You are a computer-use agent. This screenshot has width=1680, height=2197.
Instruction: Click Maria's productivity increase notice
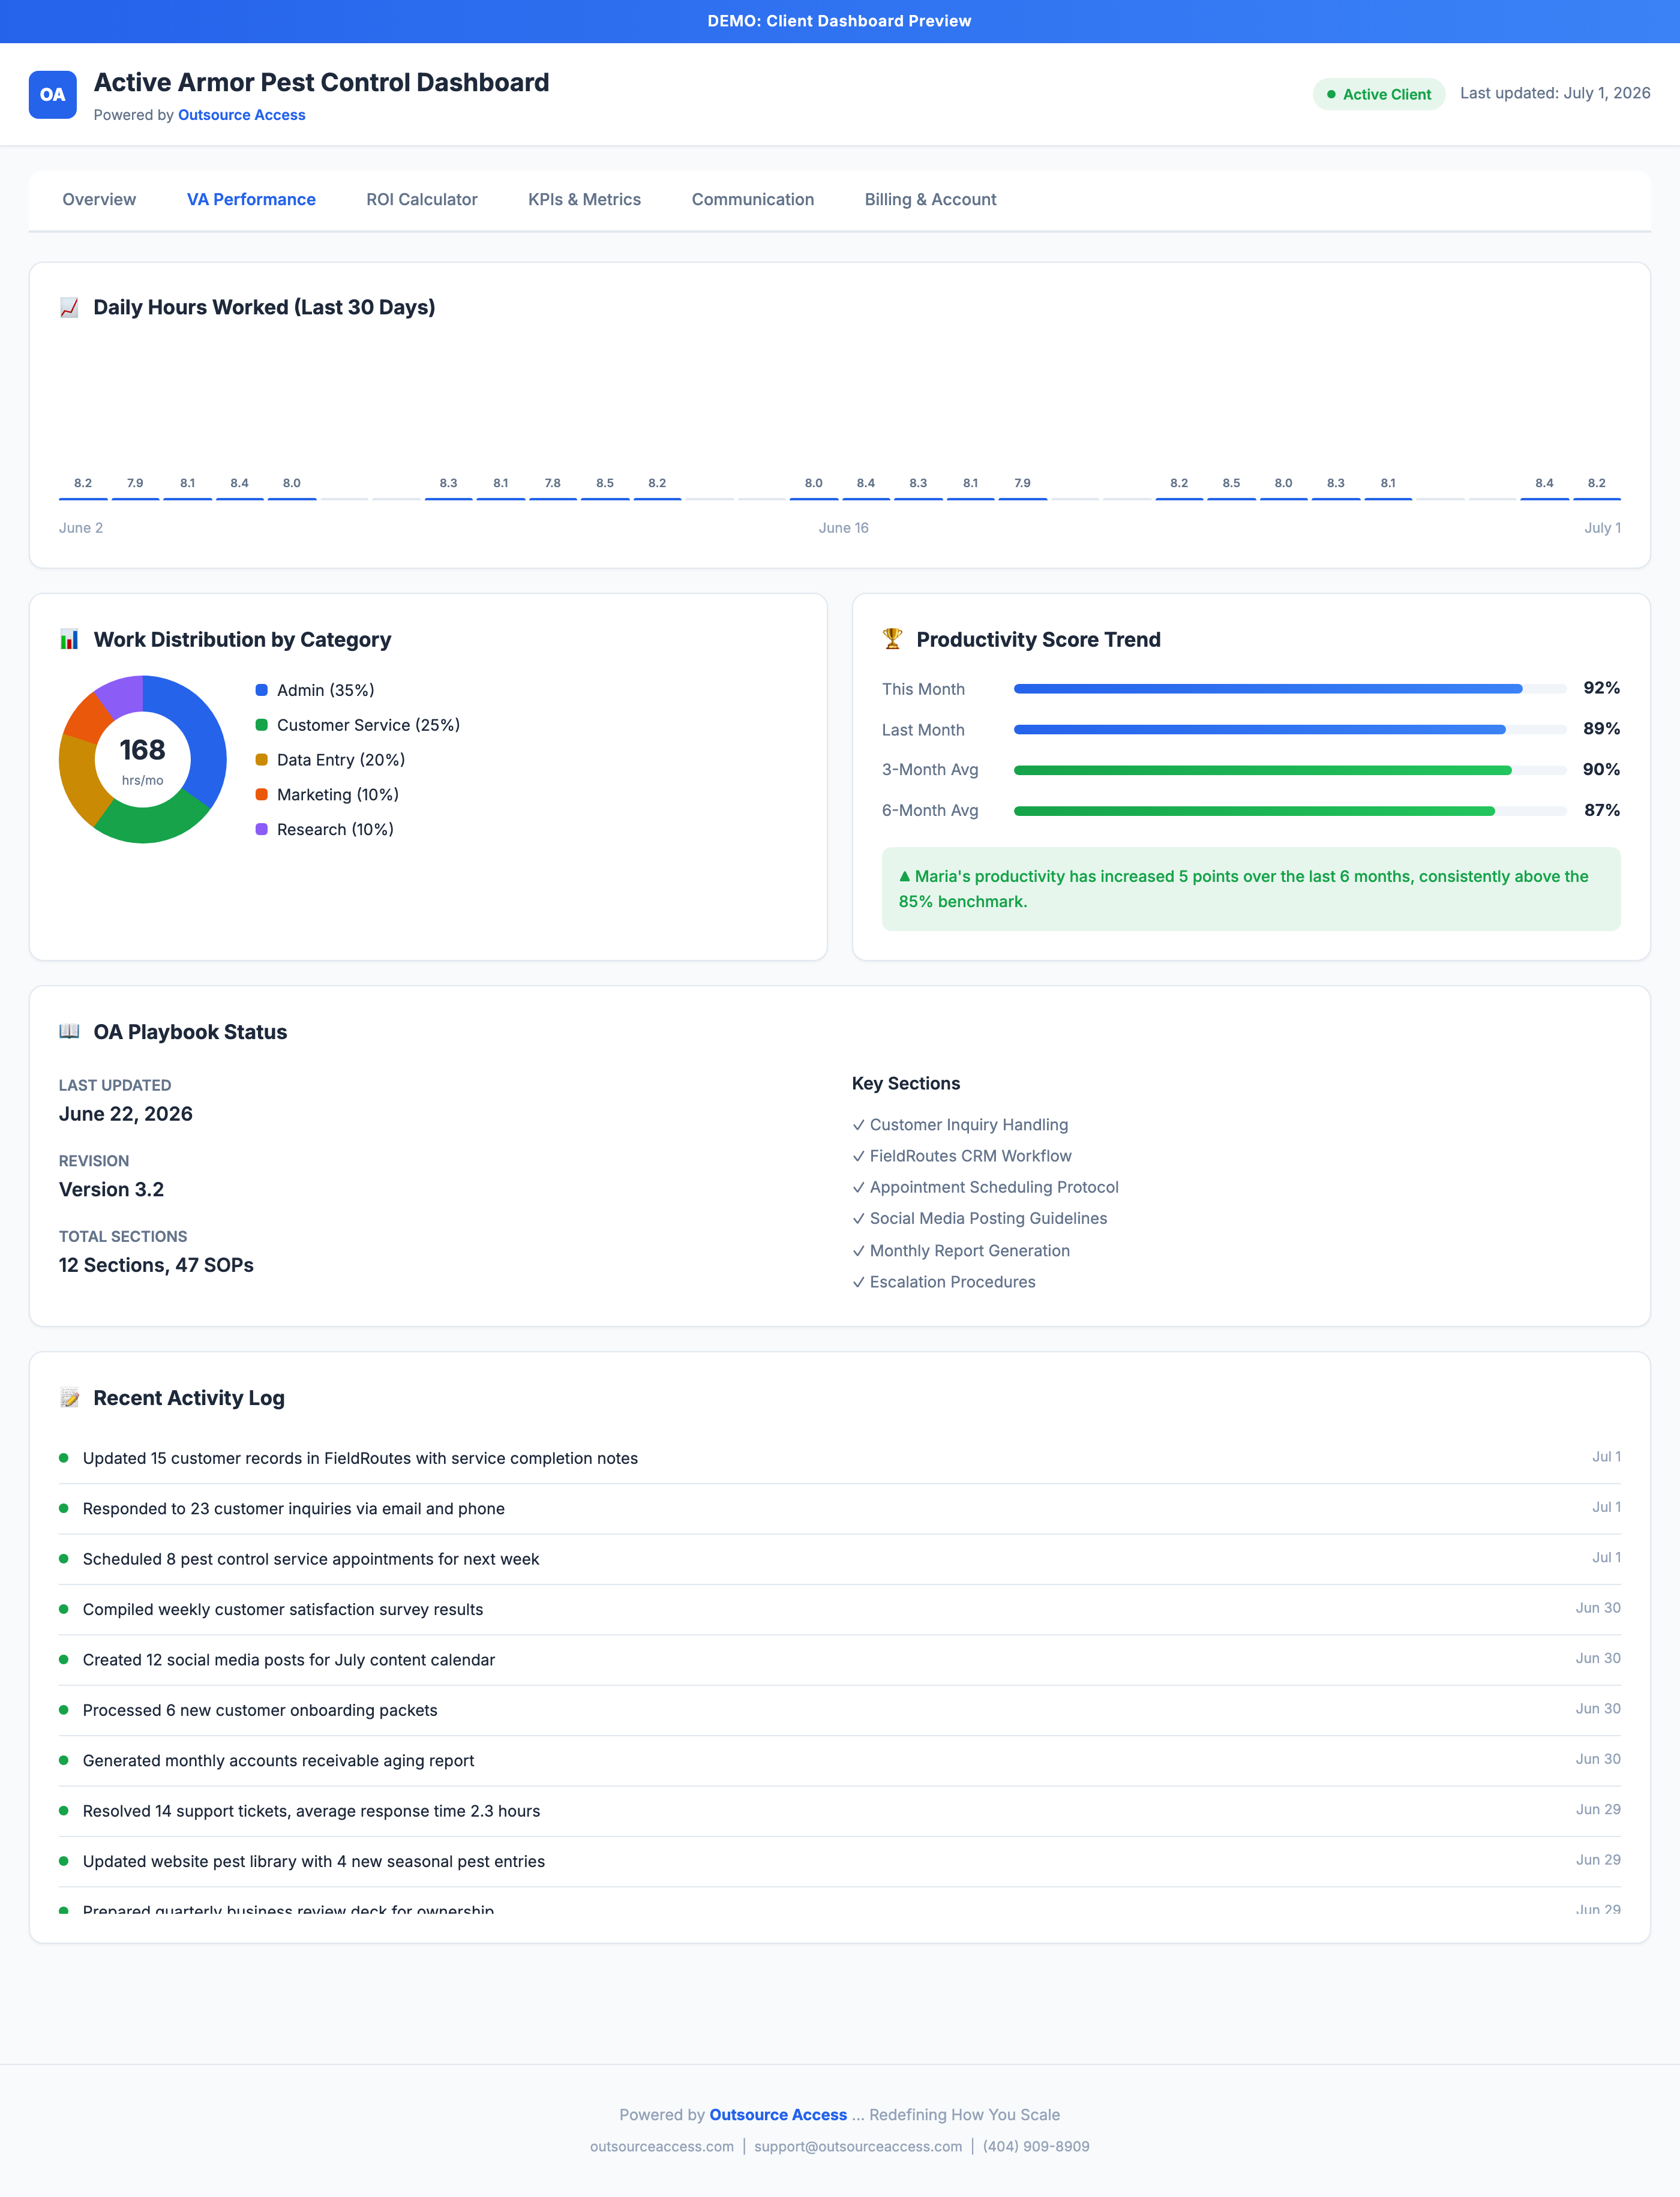1251,889
